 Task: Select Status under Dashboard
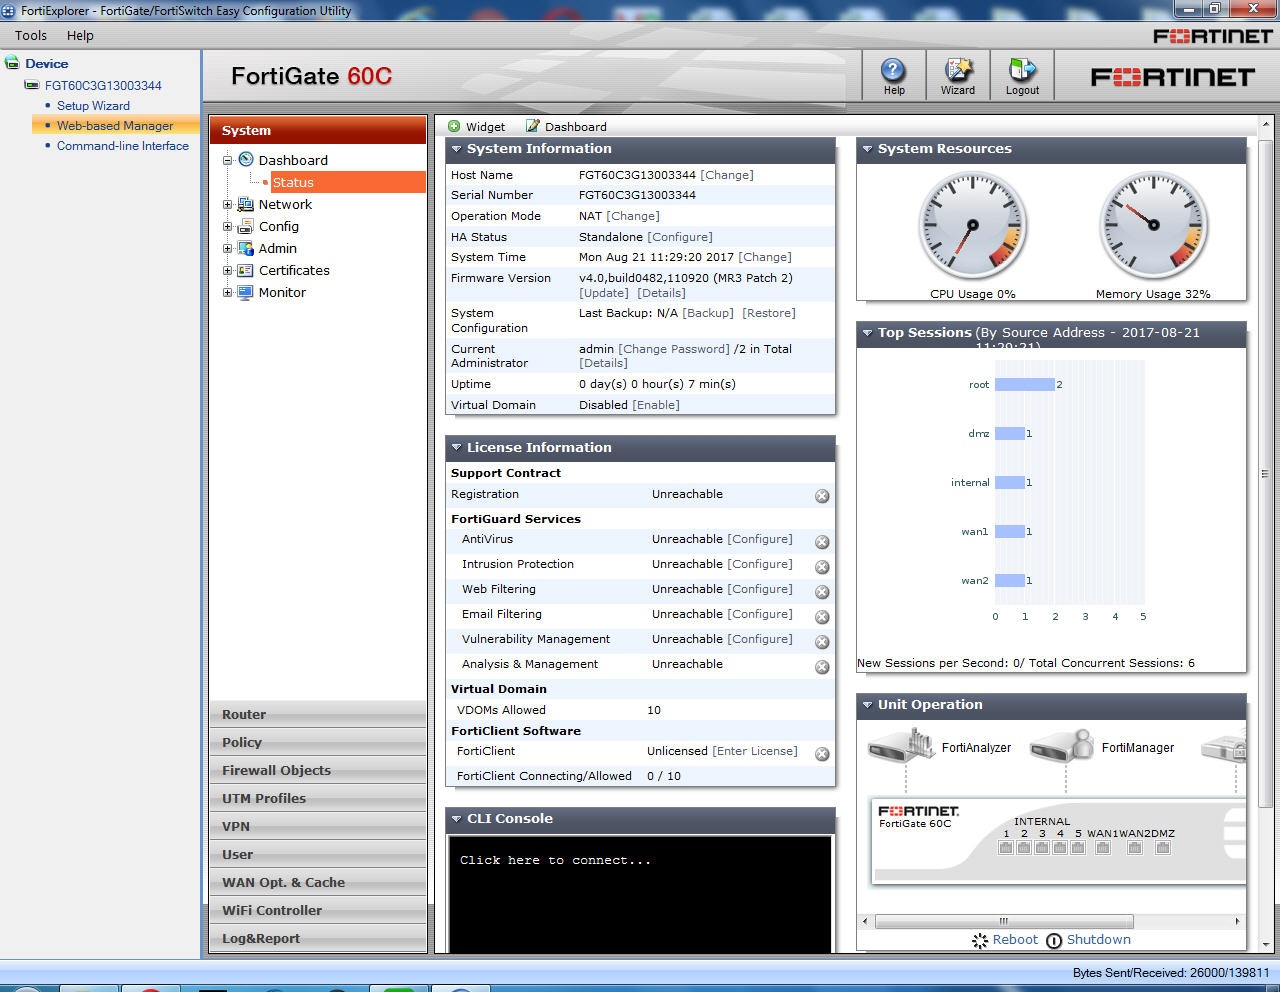click(x=348, y=182)
